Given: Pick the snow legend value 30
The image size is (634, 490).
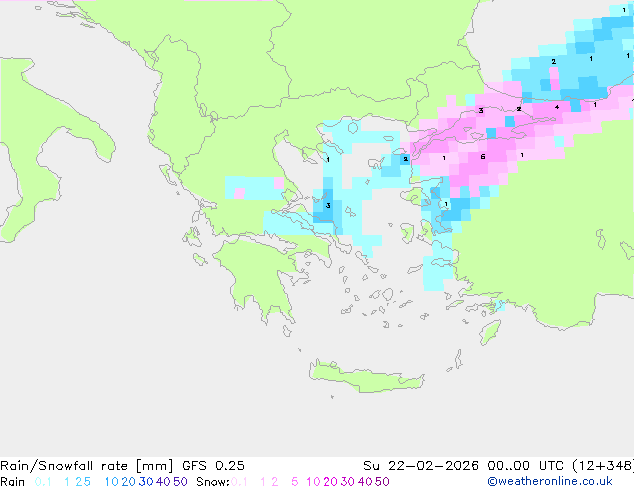Looking at the screenshot, I should [348, 482].
